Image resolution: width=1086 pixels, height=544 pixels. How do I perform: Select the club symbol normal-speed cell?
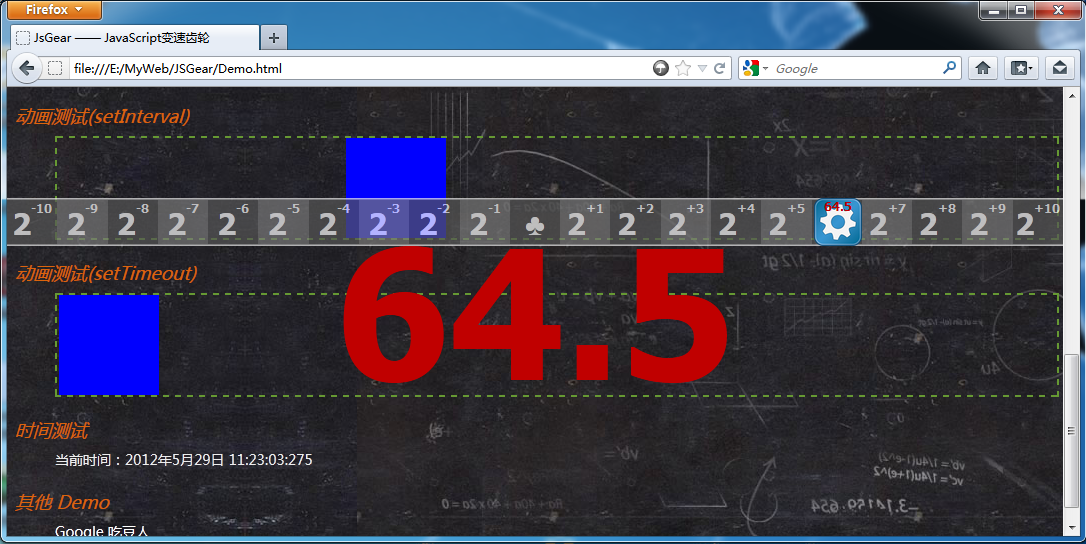[x=534, y=222]
